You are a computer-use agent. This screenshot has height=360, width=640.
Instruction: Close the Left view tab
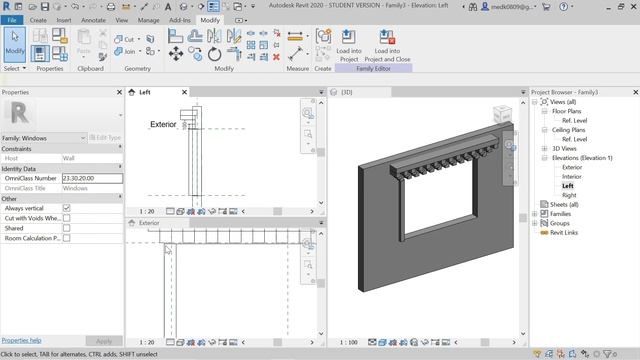pos(184,92)
